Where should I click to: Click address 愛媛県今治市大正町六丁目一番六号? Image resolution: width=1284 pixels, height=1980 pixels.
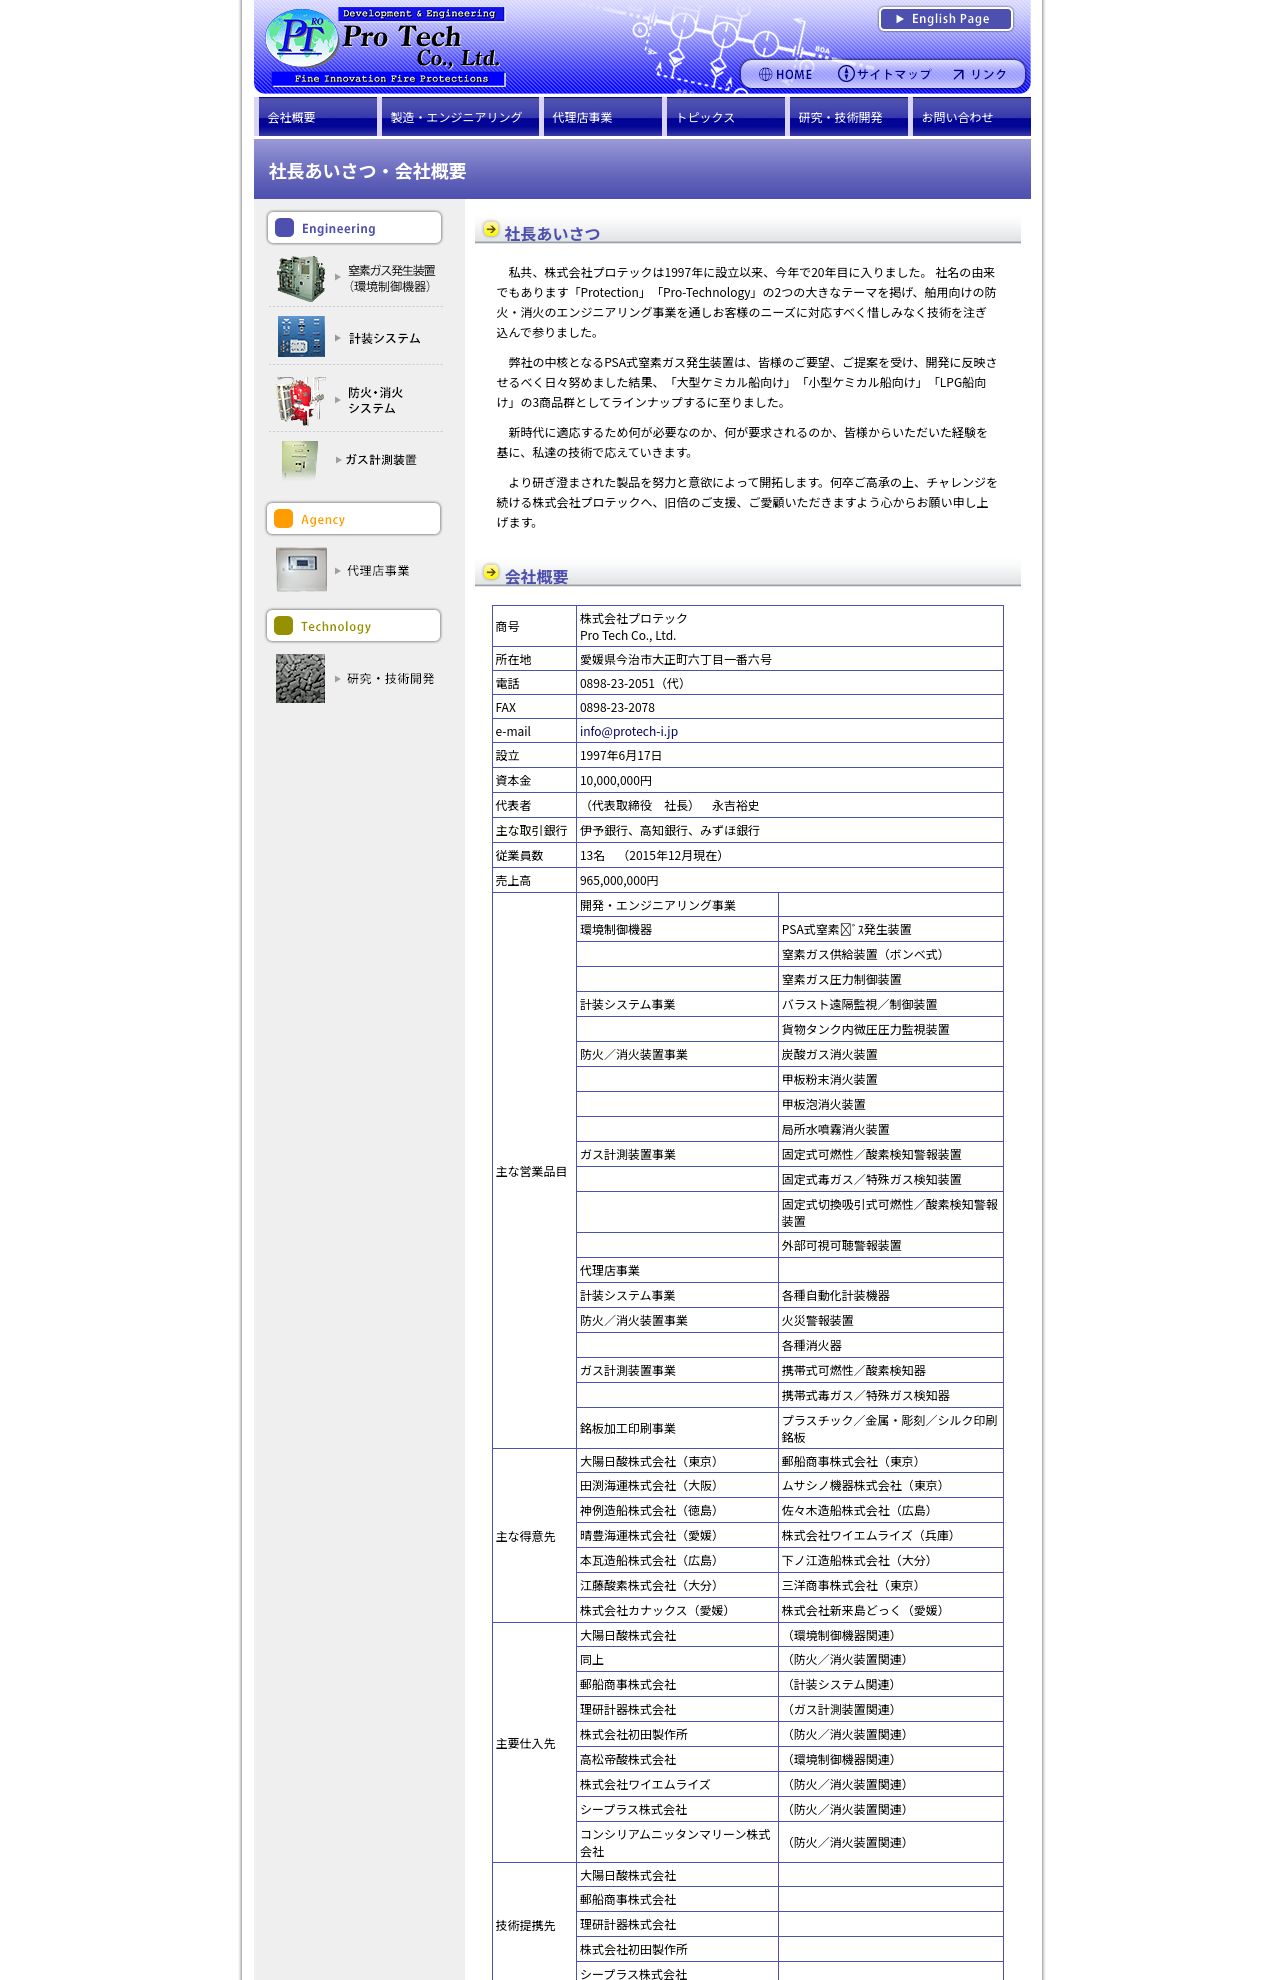[676, 659]
